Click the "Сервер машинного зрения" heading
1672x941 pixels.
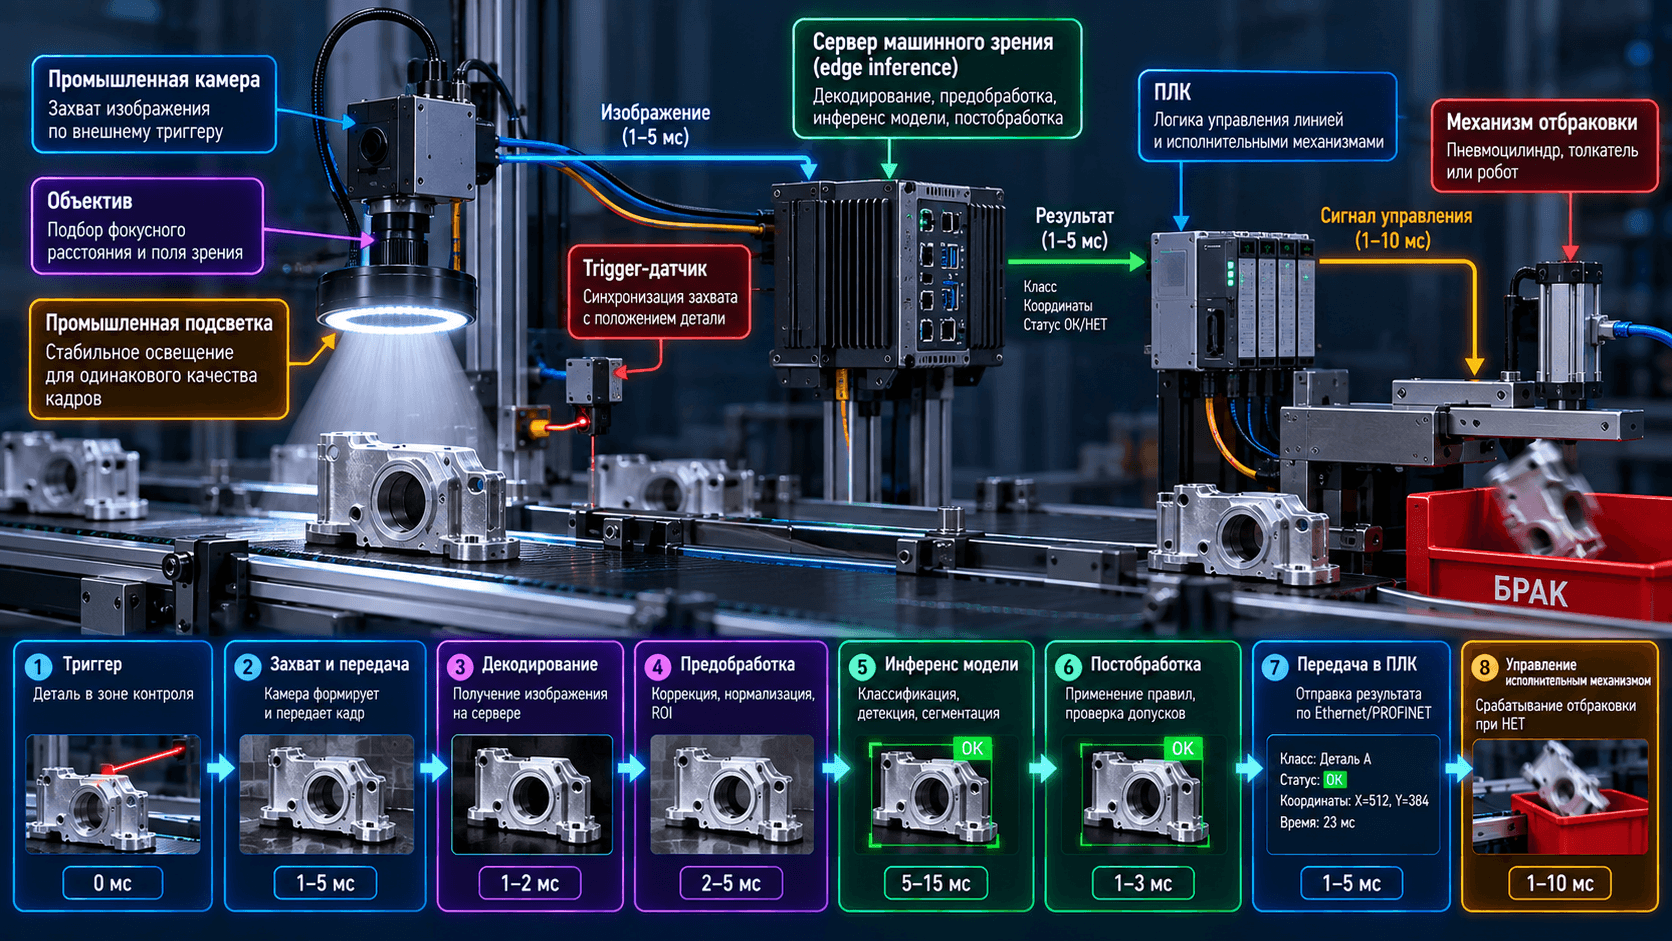pyautogui.click(x=932, y=54)
